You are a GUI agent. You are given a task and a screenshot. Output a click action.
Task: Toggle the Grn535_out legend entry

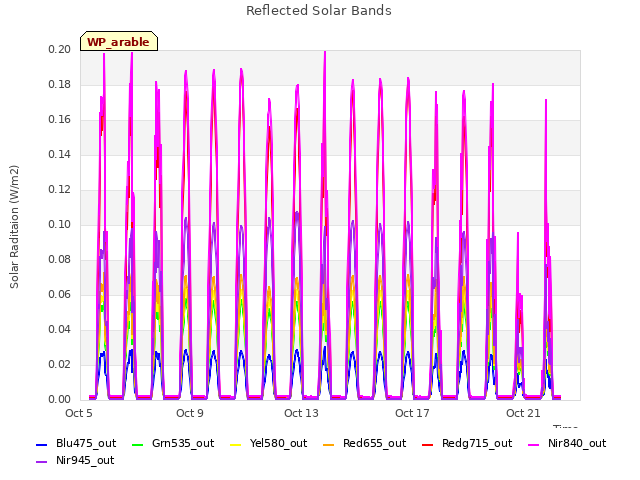click(x=173, y=444)
